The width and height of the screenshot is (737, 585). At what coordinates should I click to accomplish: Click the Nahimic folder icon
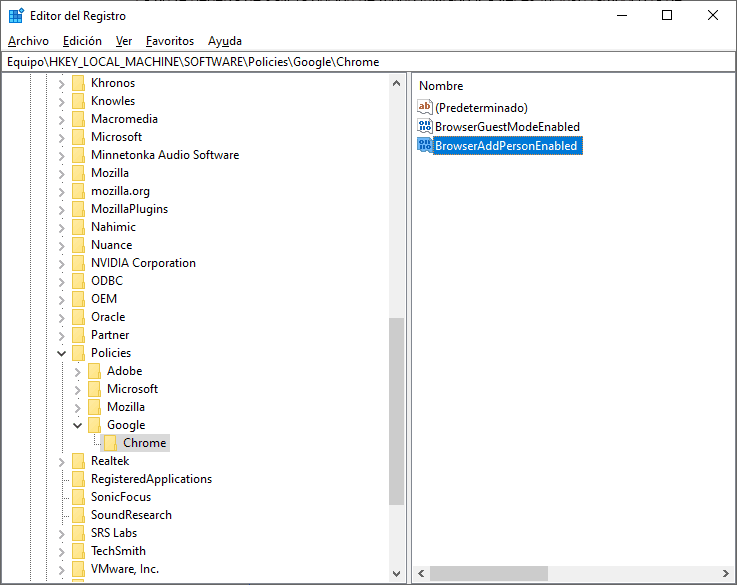click(x=78, y=226)
